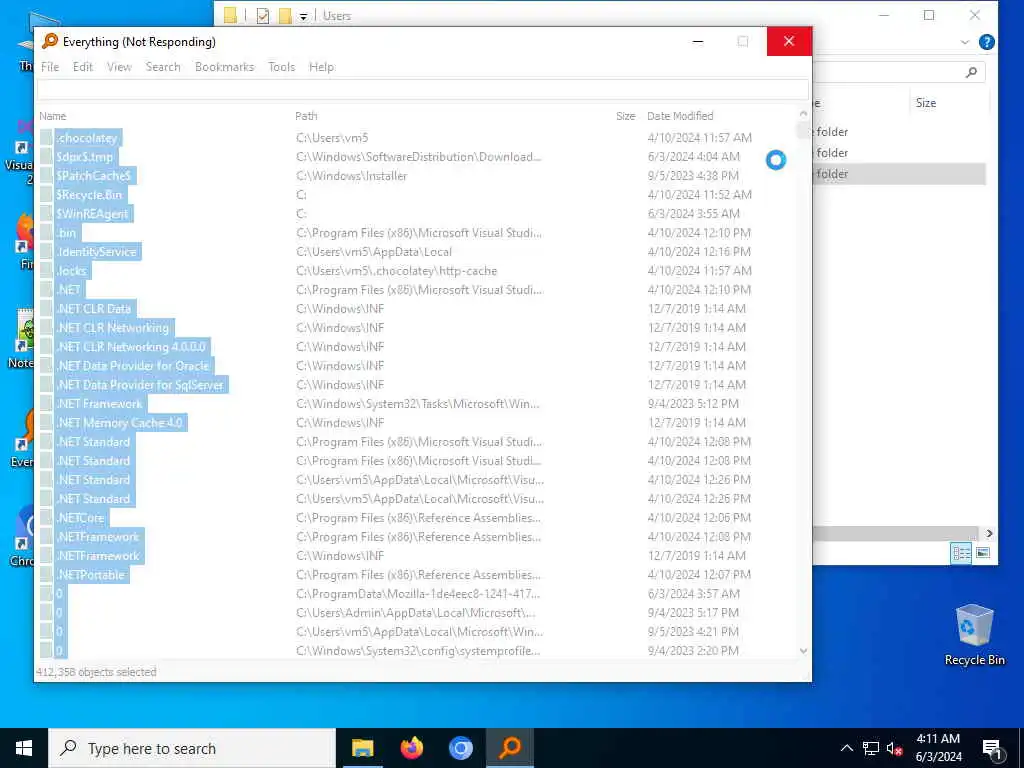Click the folder icon beside .chocolatey
The height and width of the screenshot is (768, 1024).
(46, 138)
